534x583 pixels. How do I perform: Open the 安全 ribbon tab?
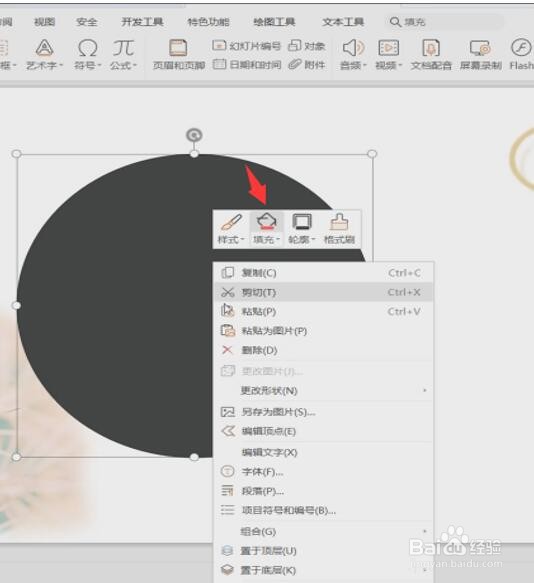87,22
